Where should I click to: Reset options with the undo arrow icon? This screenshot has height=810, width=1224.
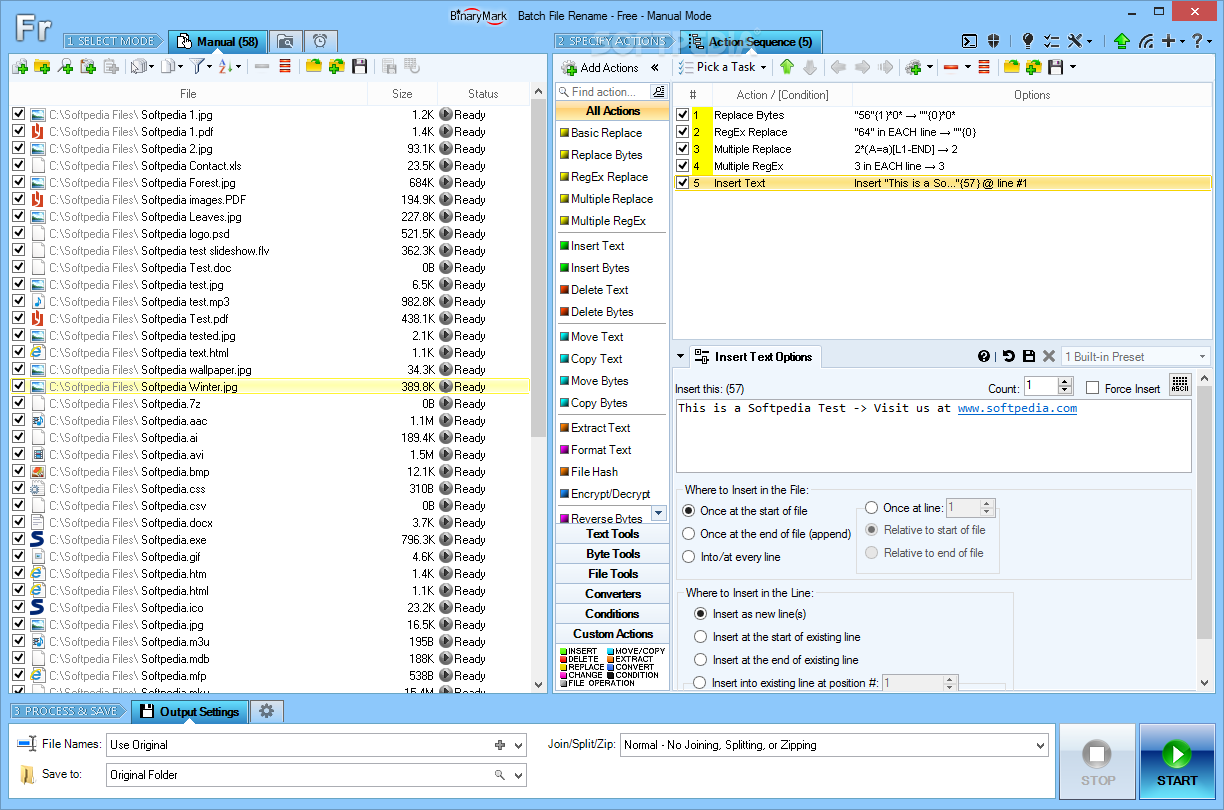pyautogui.click(x=1008, y=356)
